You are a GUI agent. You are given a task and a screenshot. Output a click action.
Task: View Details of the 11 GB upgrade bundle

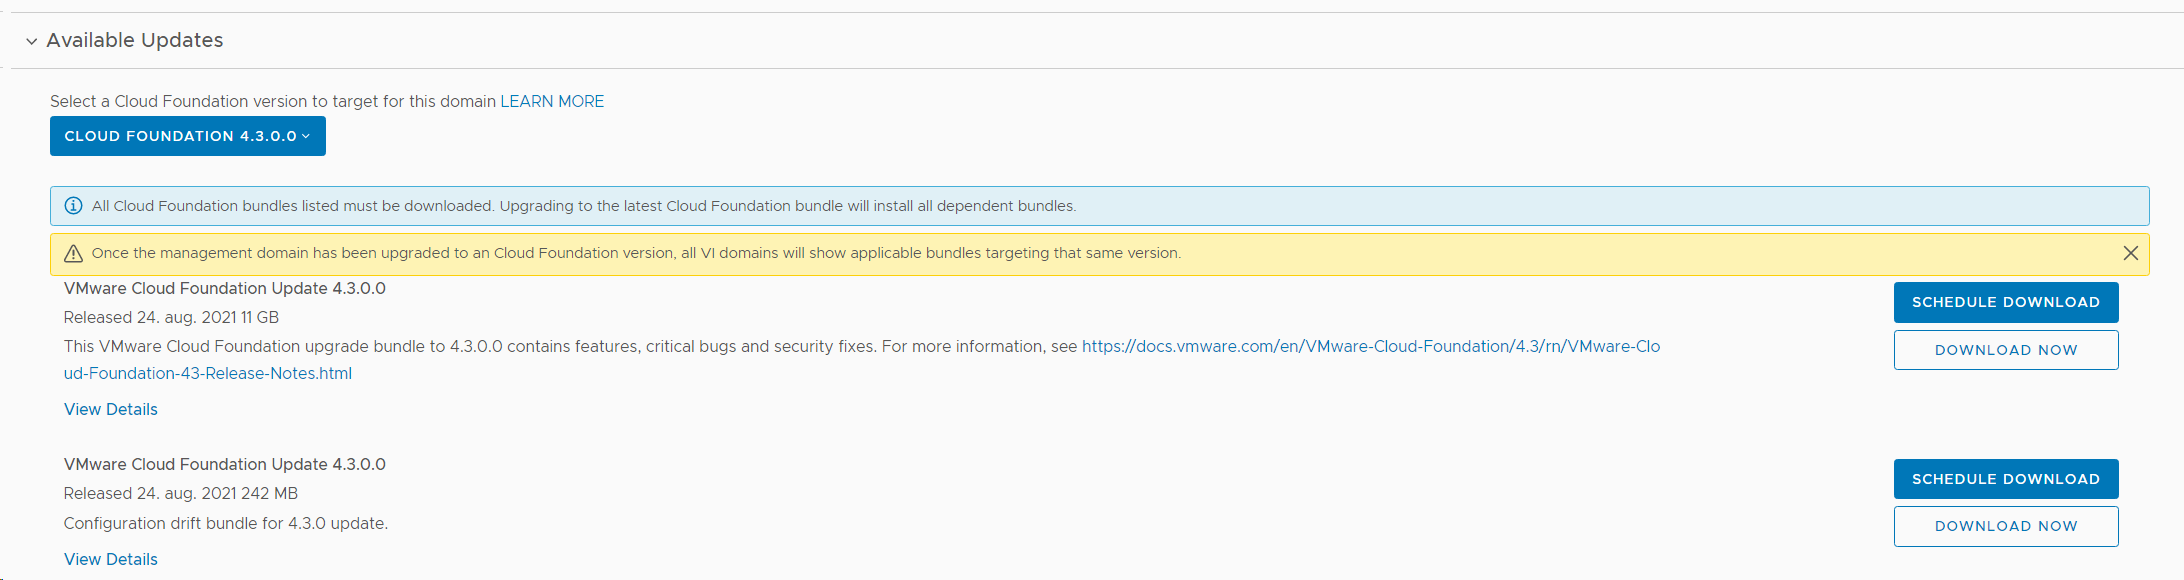click(111, 409)
